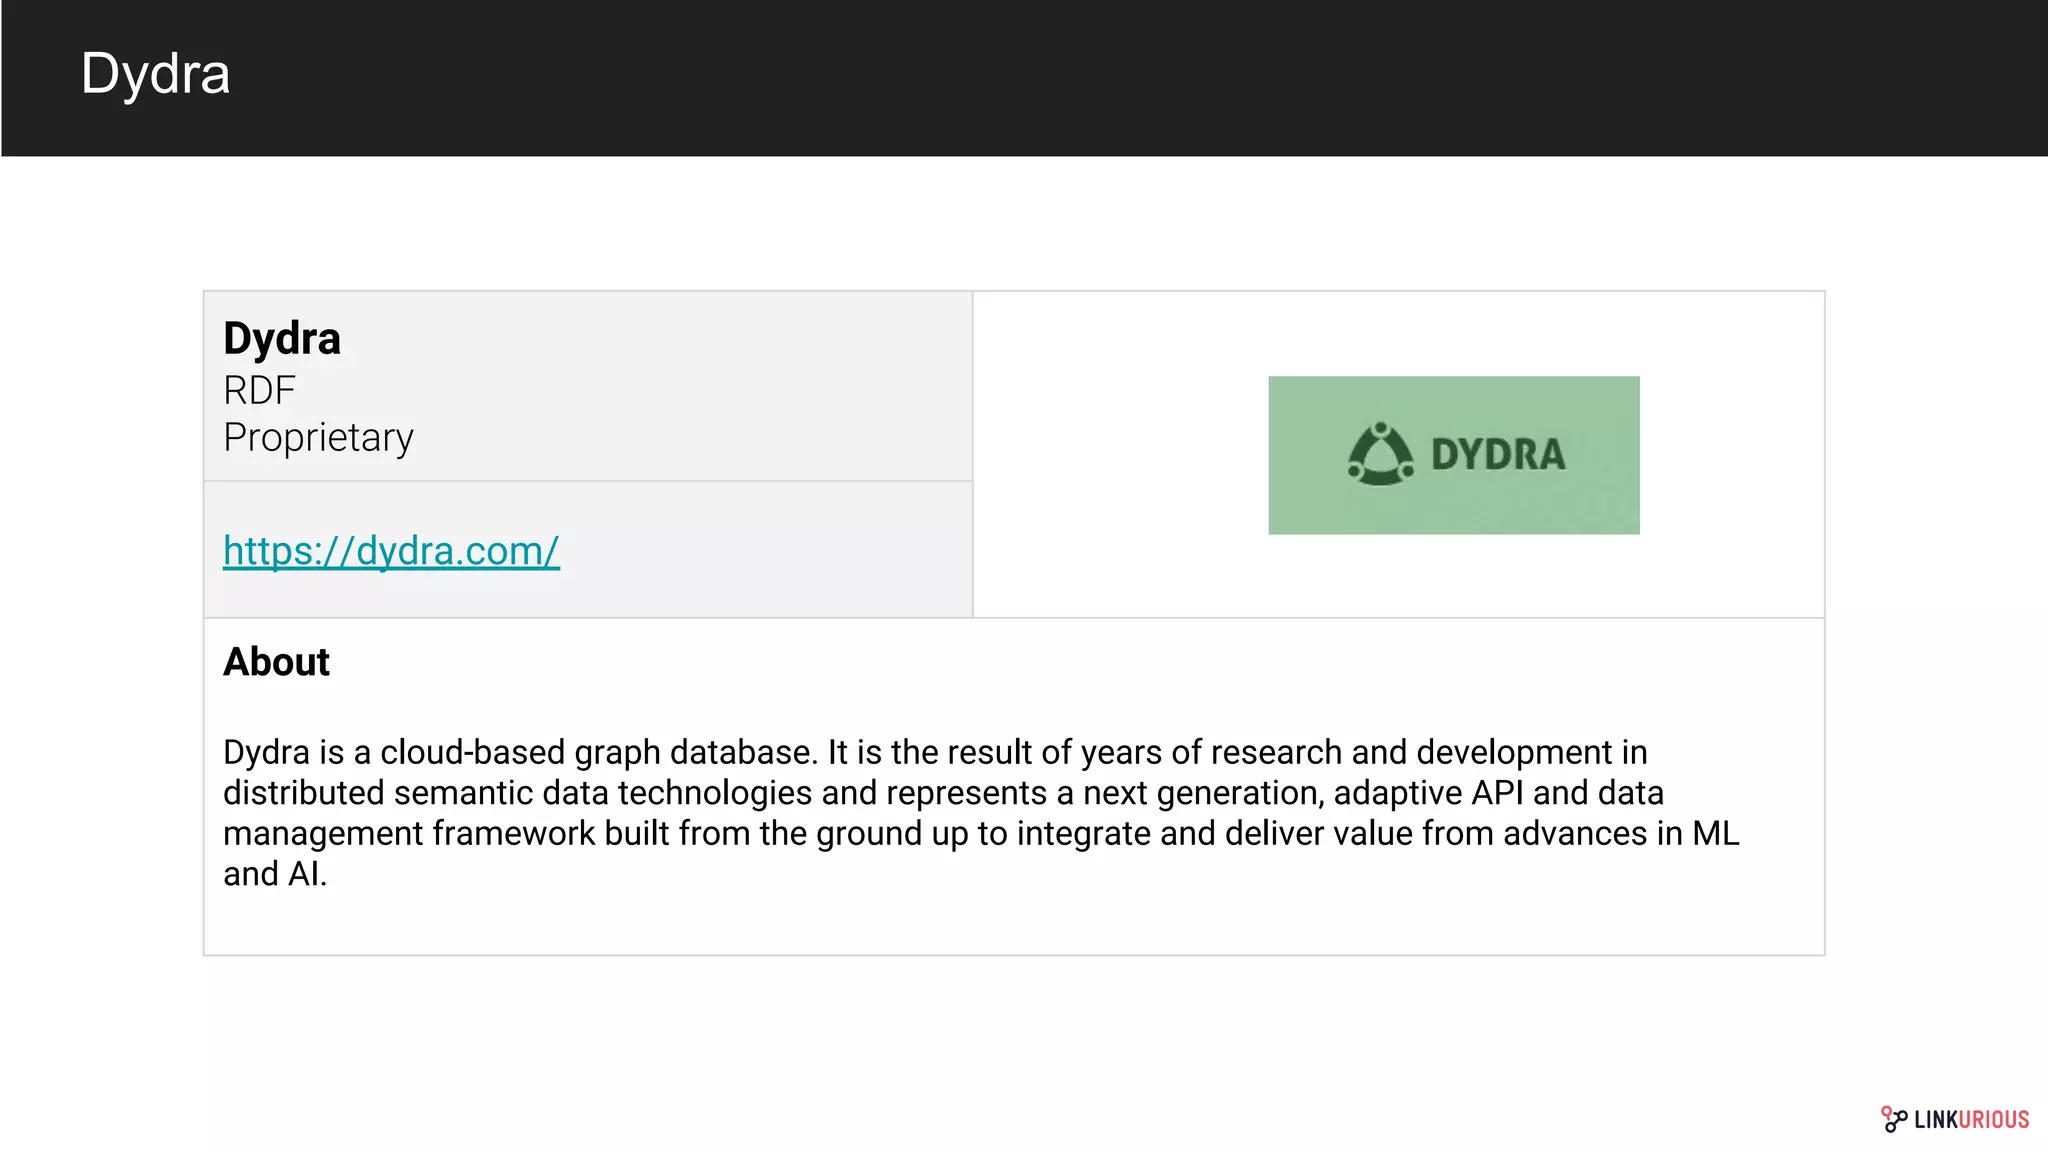The width and height of the screenshot is (2048, 1152).
Task: Click the bold "Dydra" heading in the table
Action: (282, 338)
